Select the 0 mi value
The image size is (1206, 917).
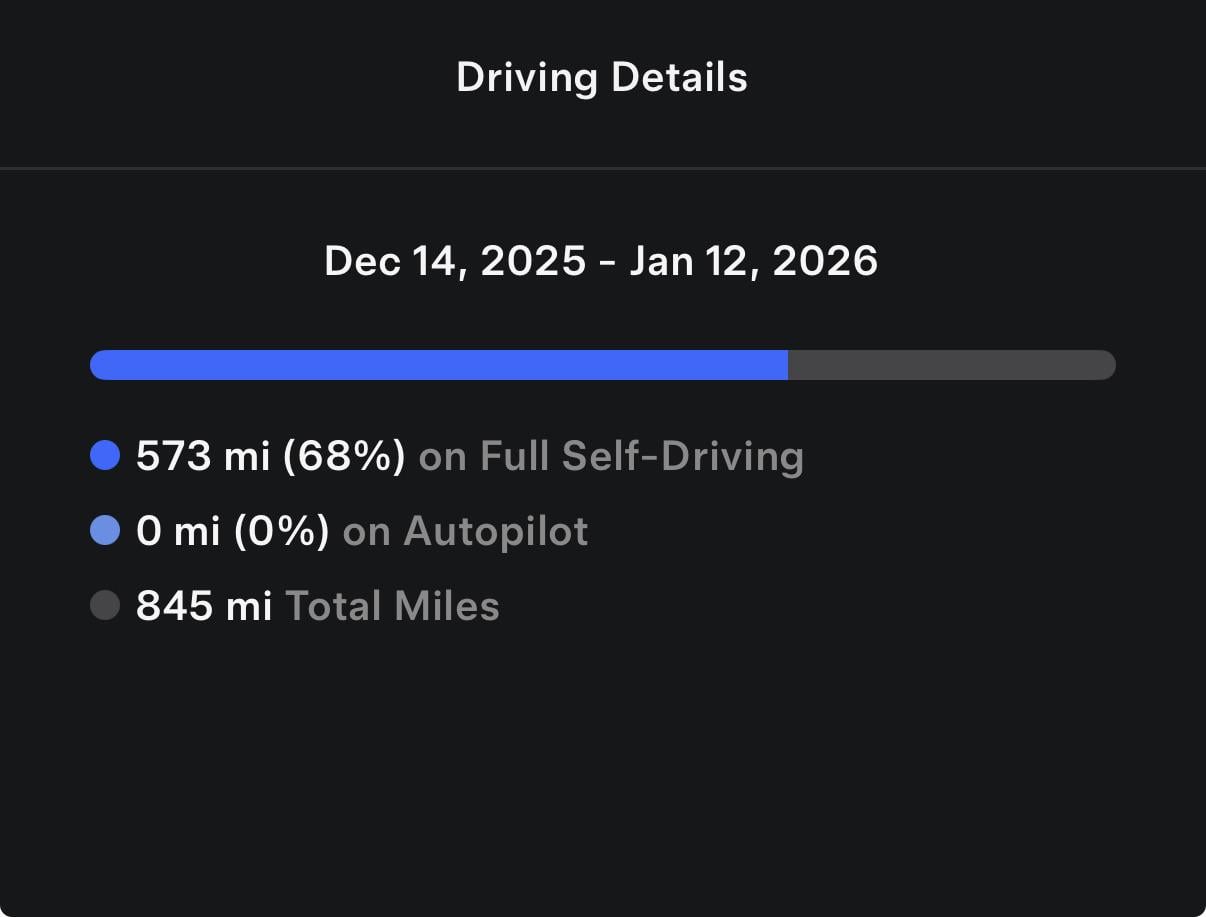coord(178,531)
